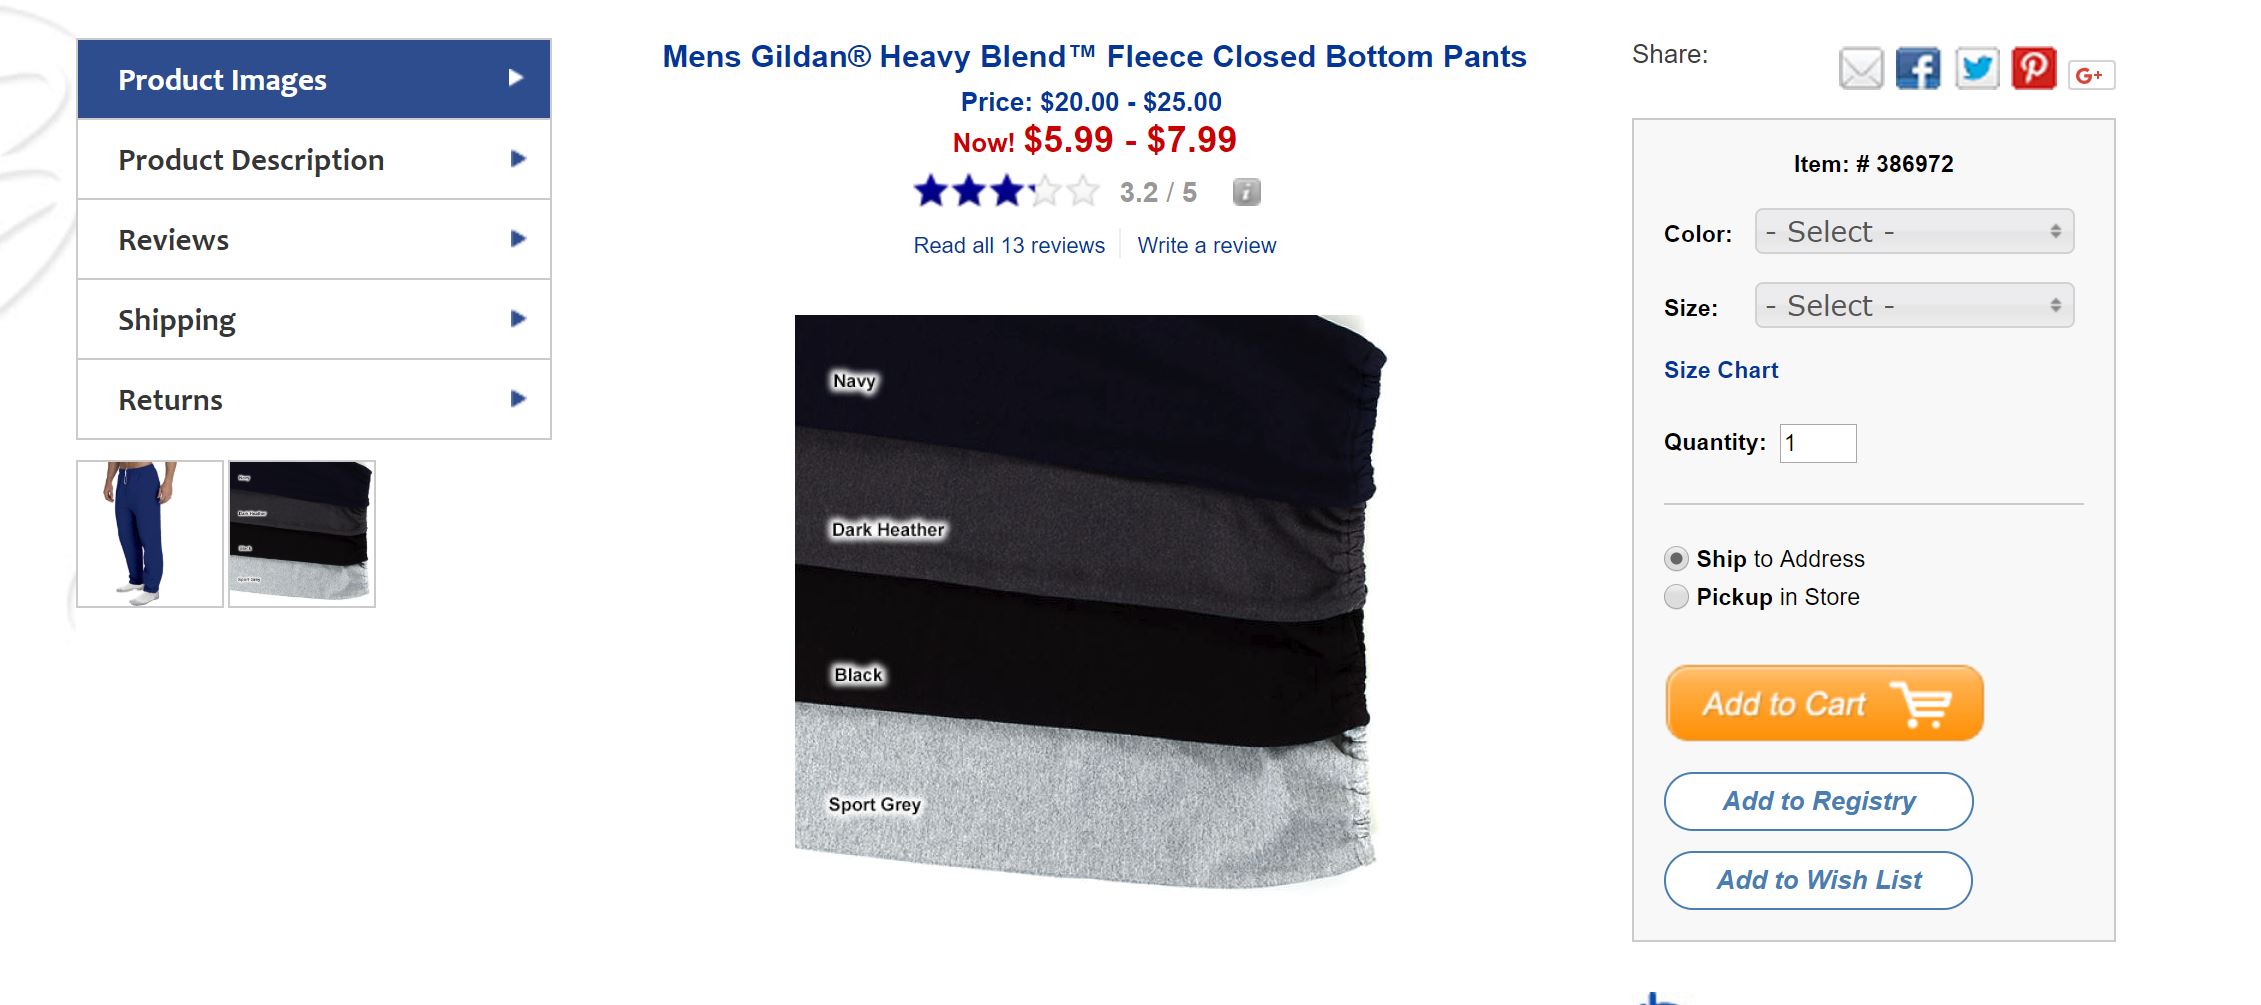The image size is (2261, 1005).
Task: Share product via email envelope icon
Action: pyautogui.click(x=1861, y=69)
